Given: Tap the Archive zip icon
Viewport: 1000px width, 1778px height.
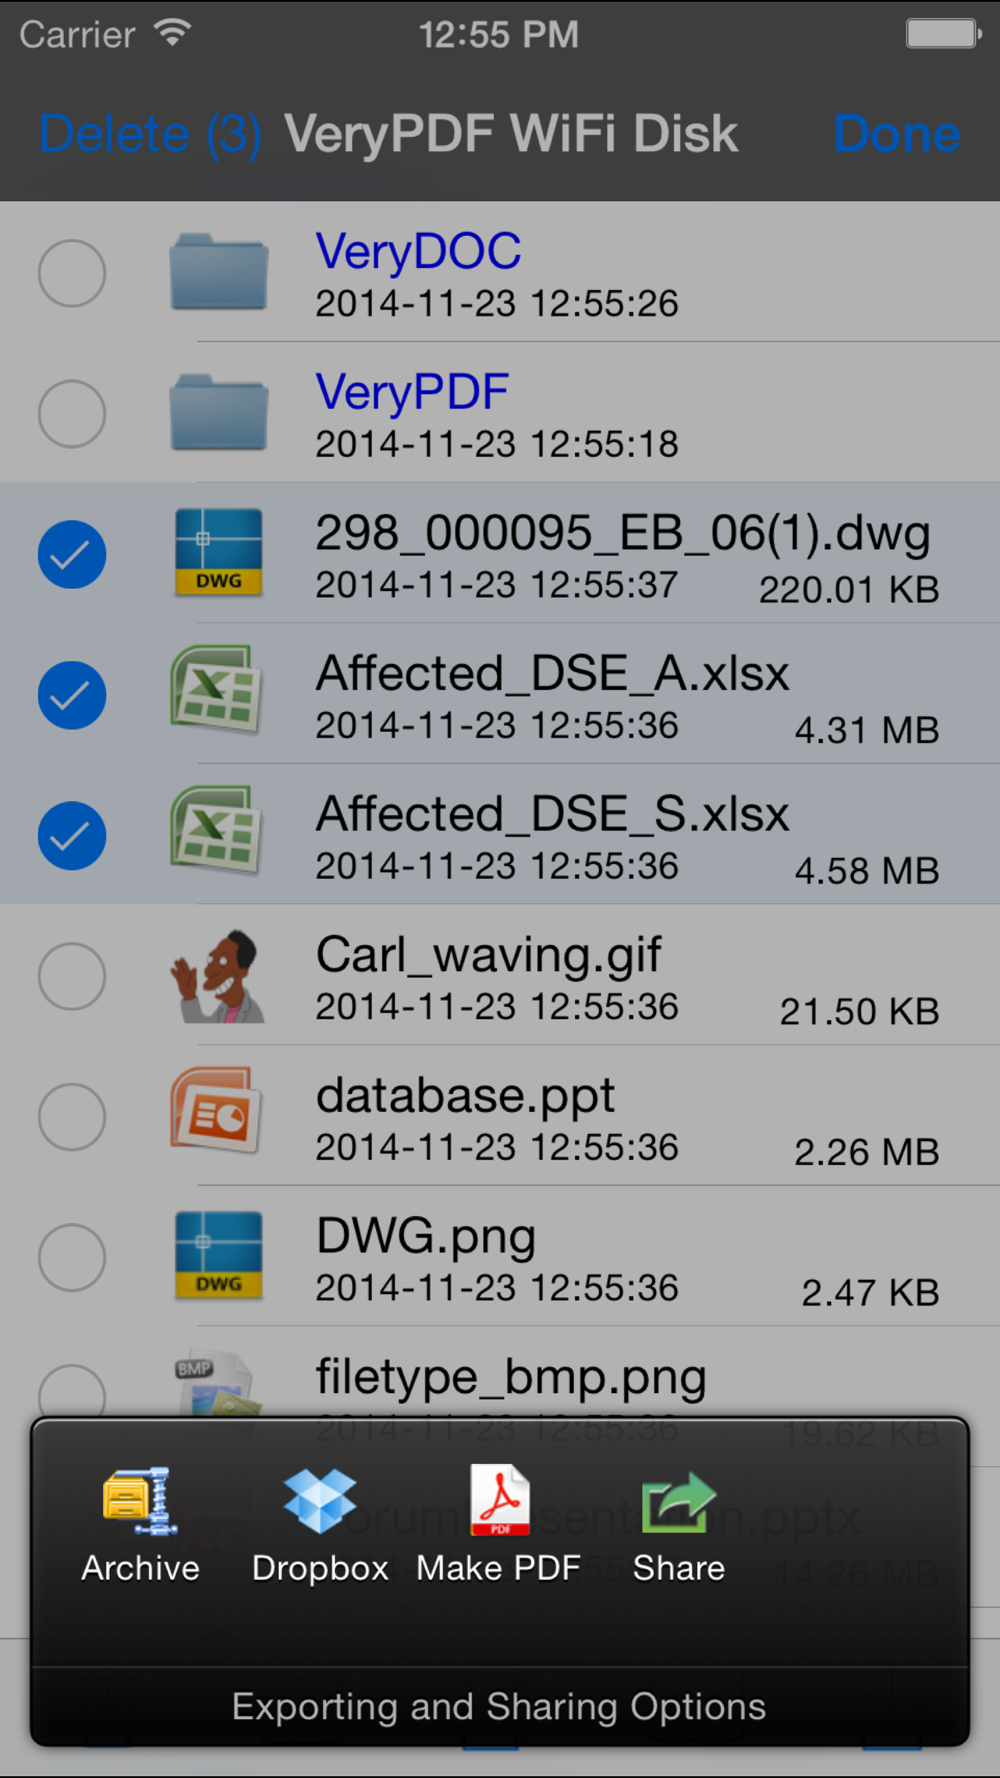Looking at the screenshot, I should 140,1501.
